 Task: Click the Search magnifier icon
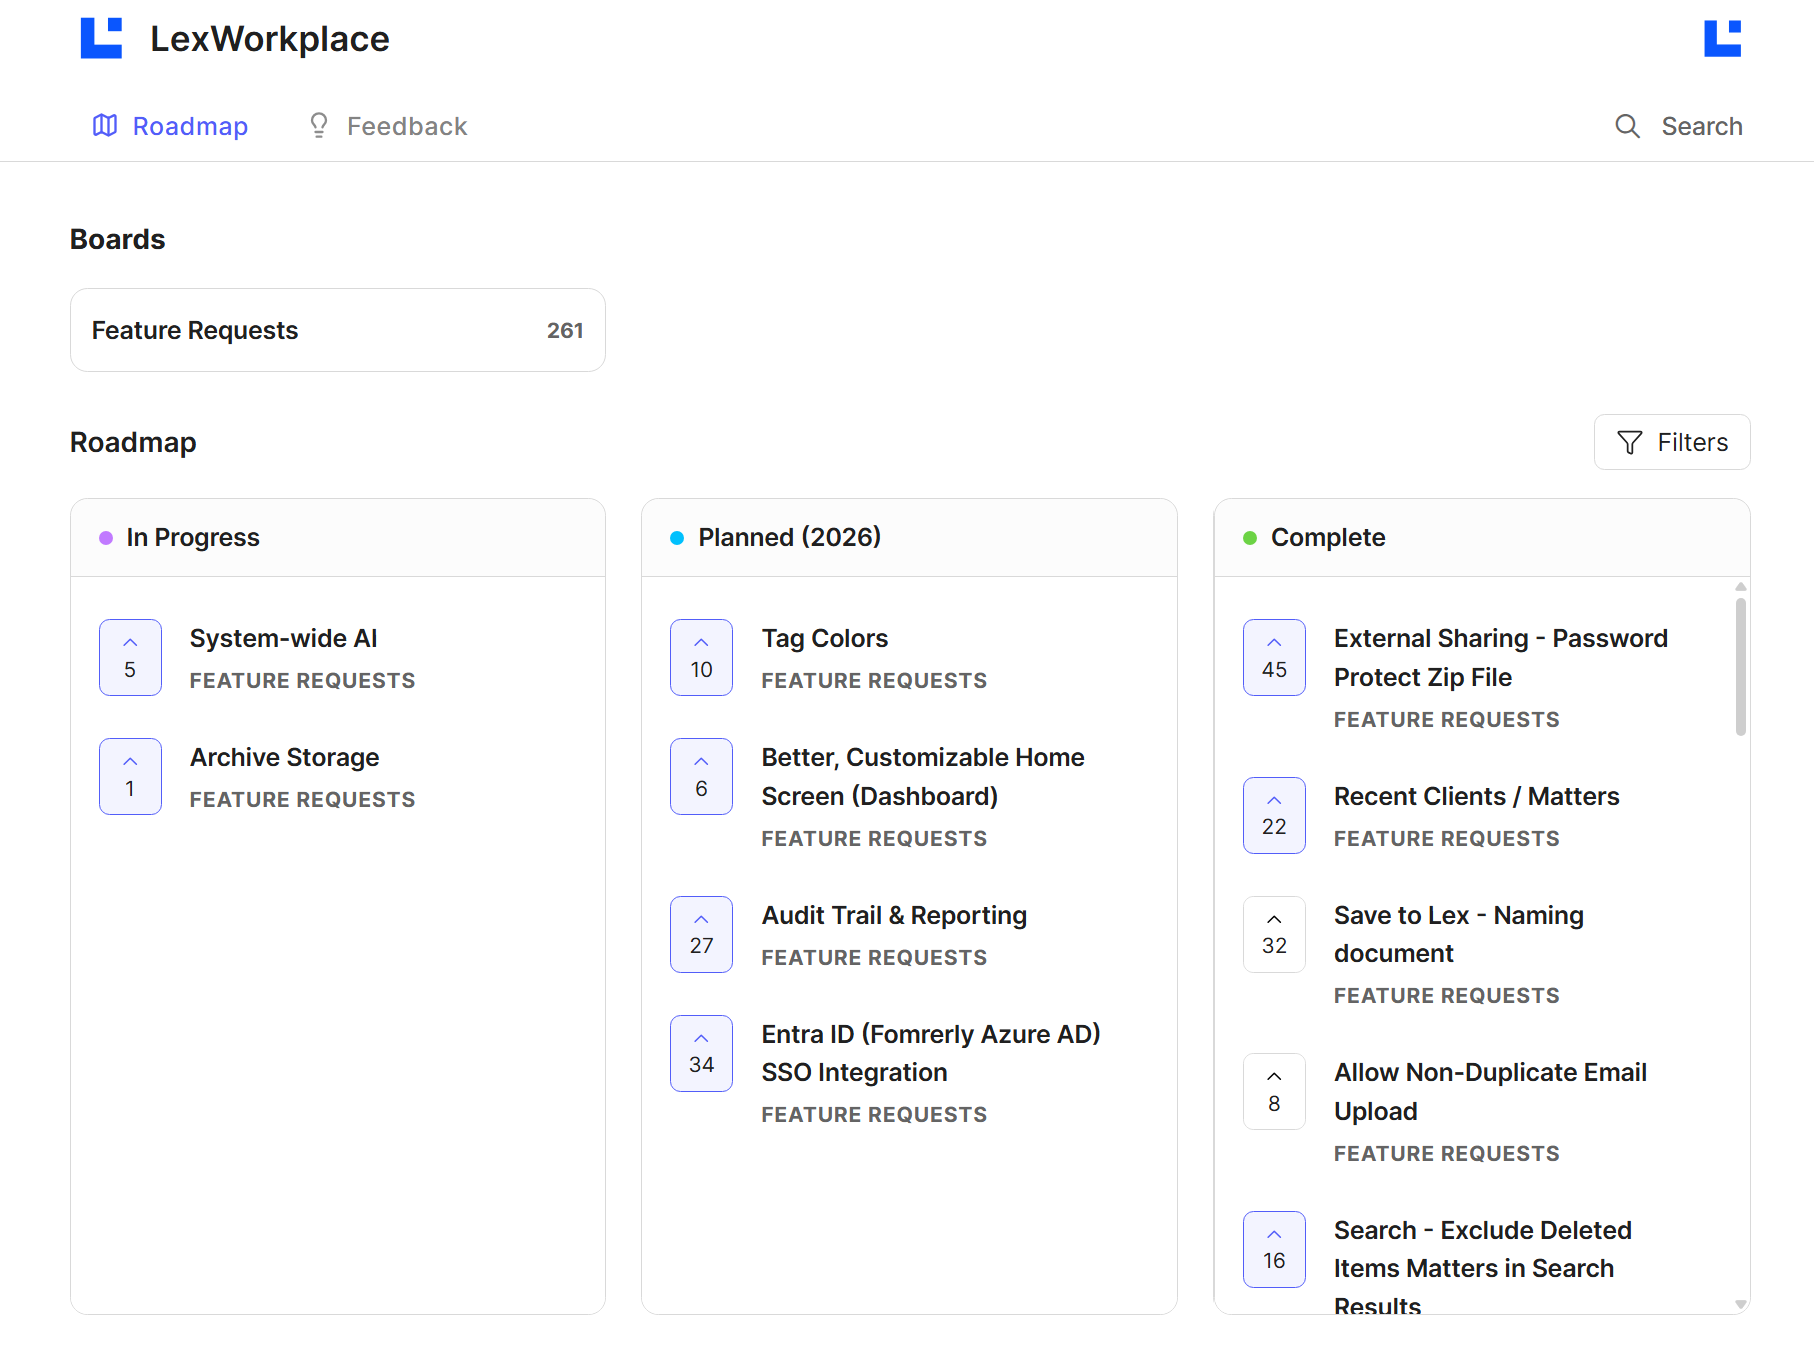(x=1627, y=126)
